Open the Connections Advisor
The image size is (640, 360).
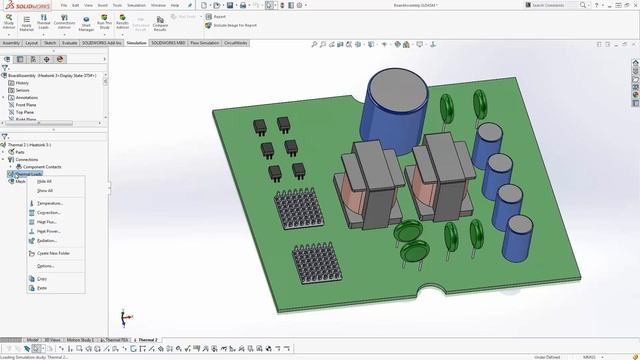tap(64, 22)
